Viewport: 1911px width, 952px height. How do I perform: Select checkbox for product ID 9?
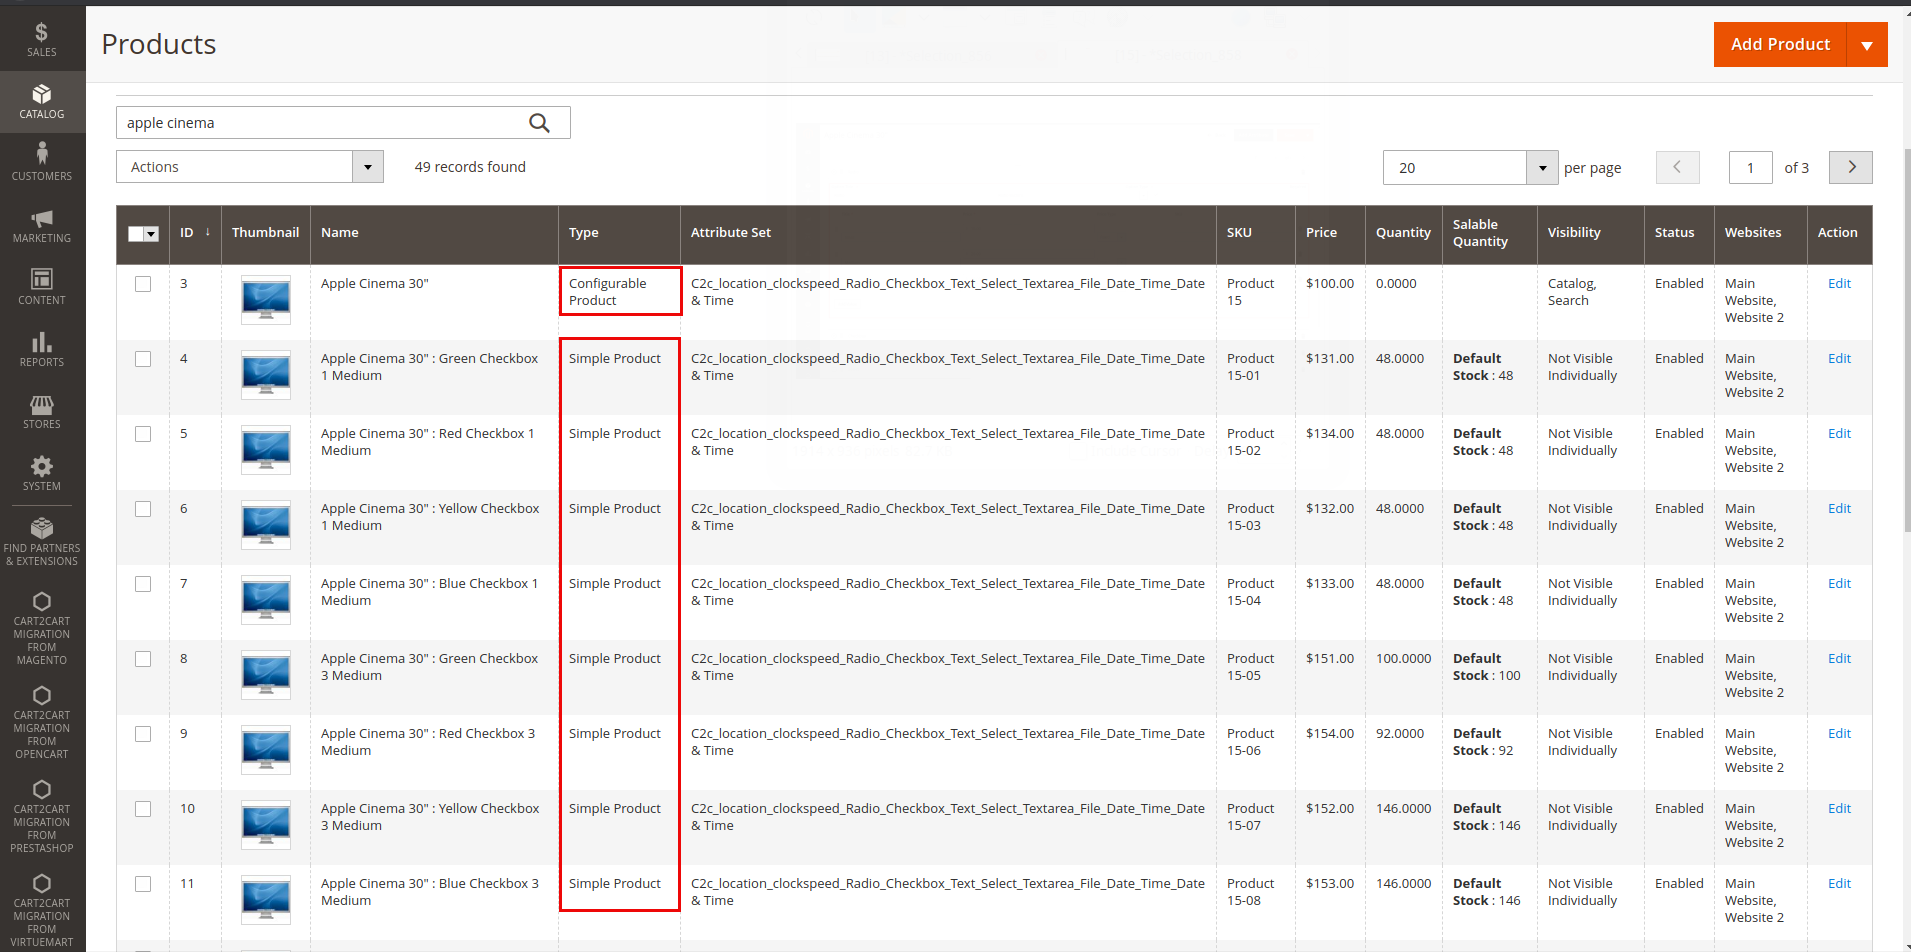click(x=143, y=734)
